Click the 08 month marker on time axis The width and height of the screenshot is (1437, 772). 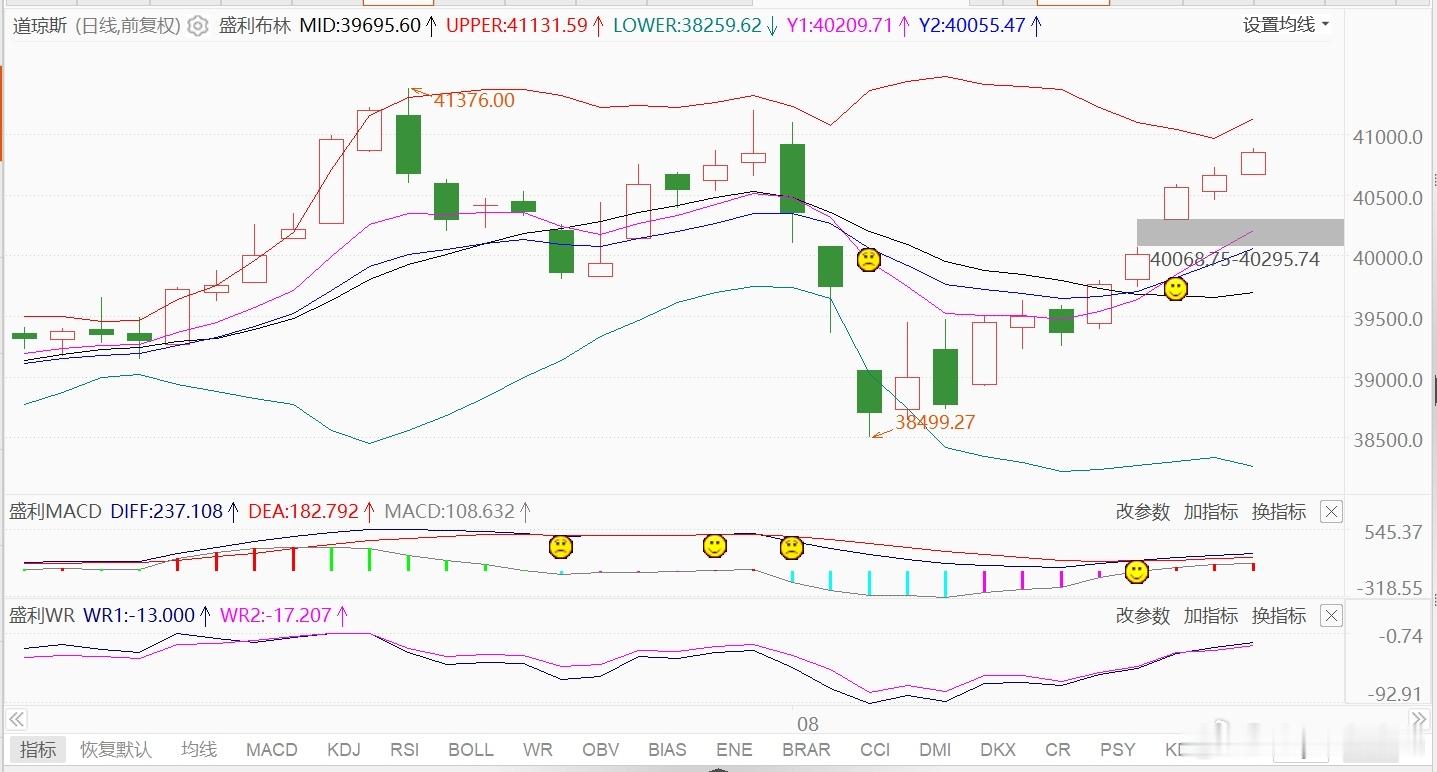click(807, 724)
